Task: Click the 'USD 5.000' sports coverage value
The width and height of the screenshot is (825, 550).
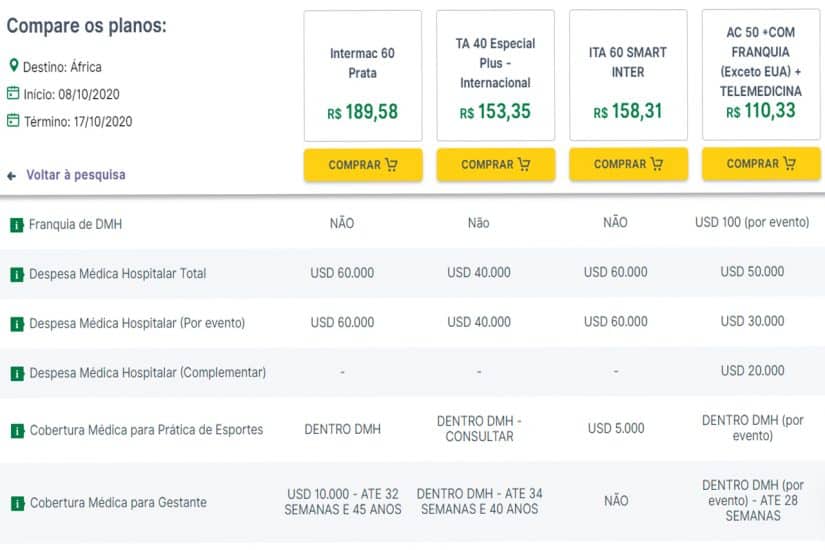Action: [x=616, y=428]
